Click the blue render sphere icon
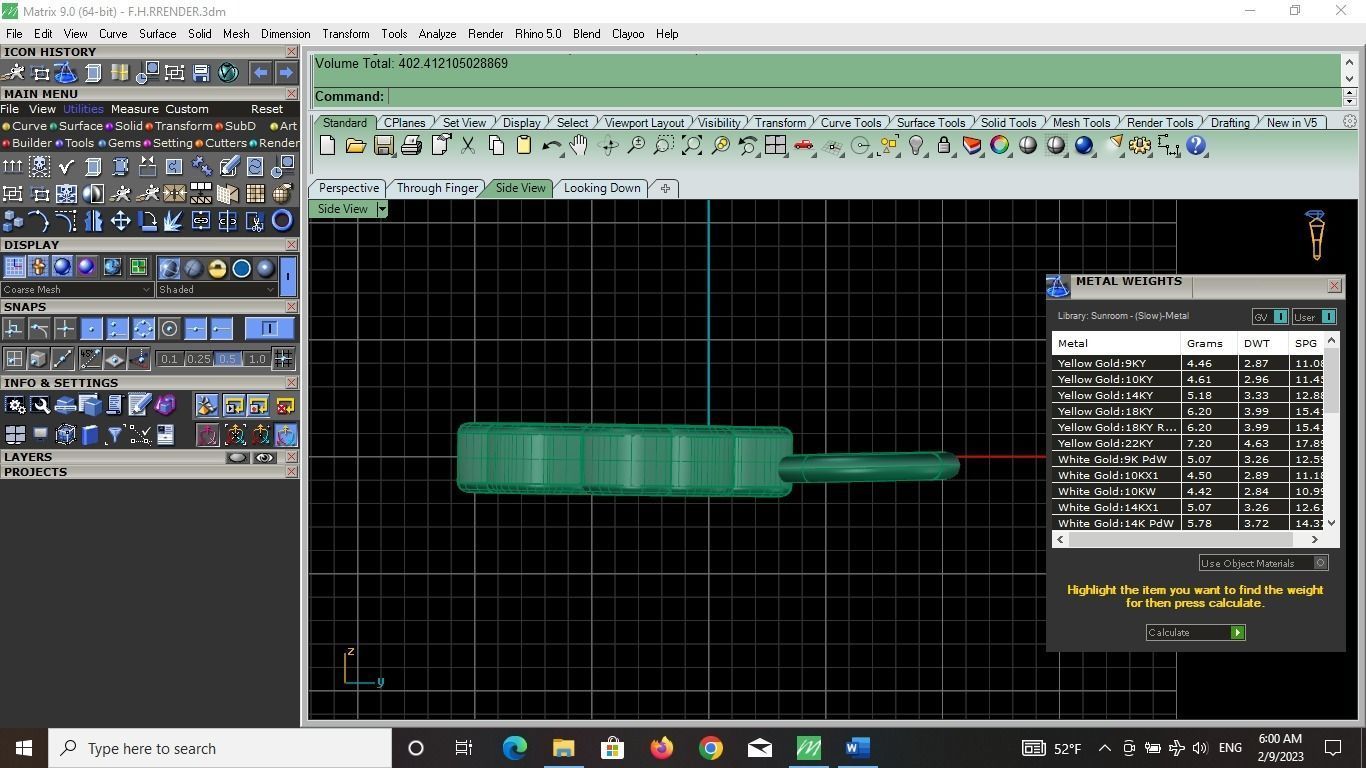1366x768 pixels. [x=1083, y=146]
